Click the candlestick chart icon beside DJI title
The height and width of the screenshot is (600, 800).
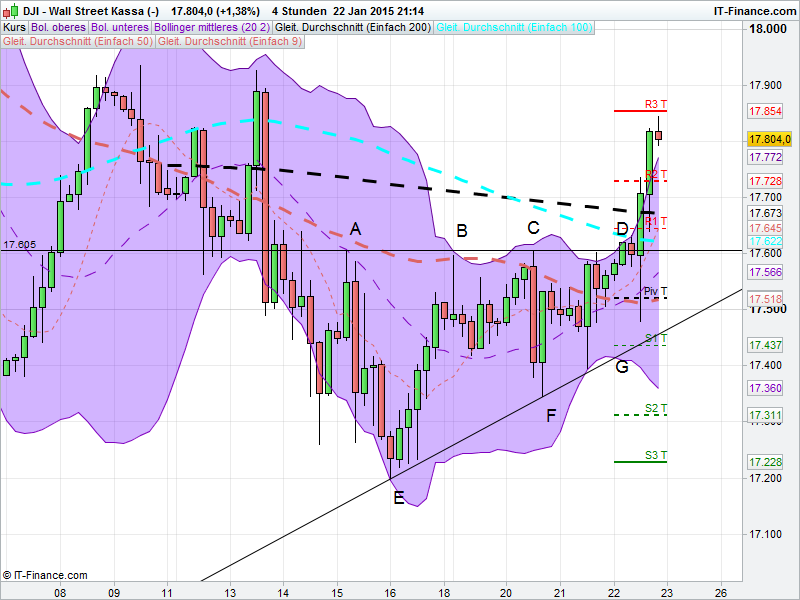pos(11,11)
